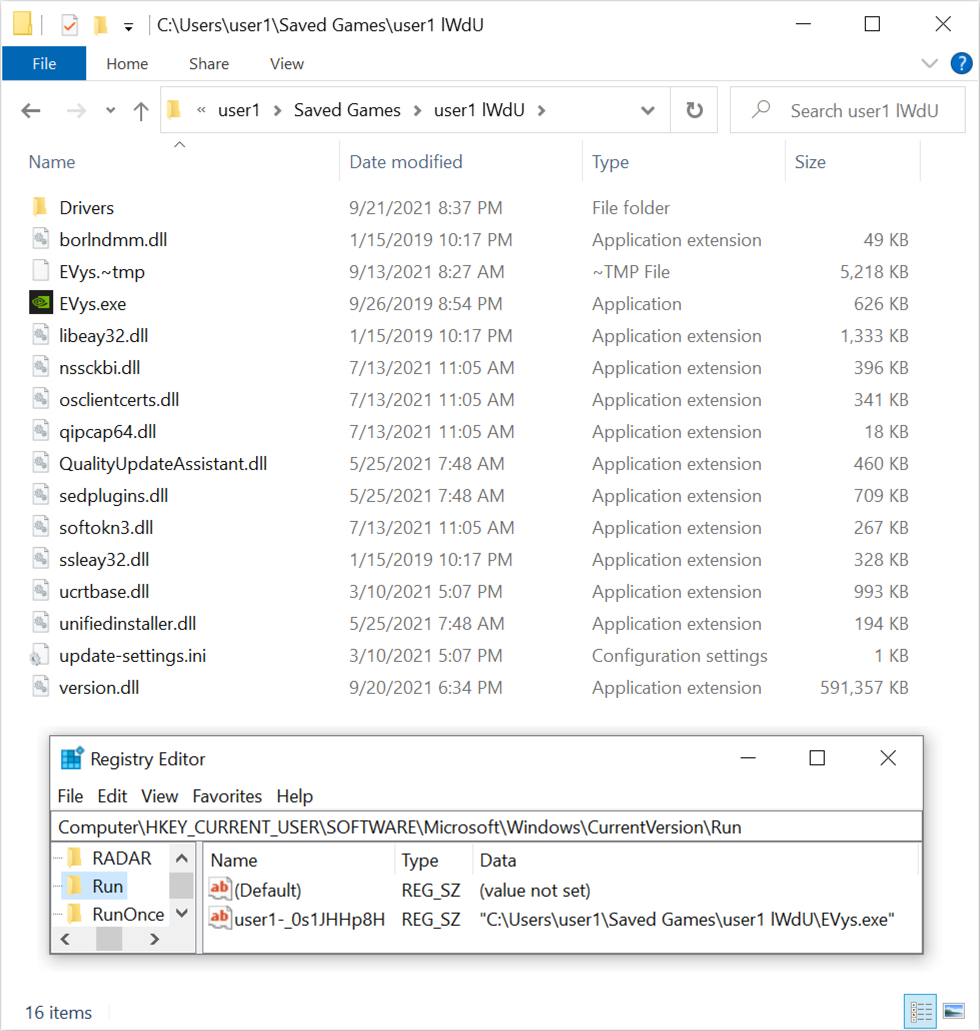Open Registry Editor View menu
980x1031 pixels.
coord(159,796)
